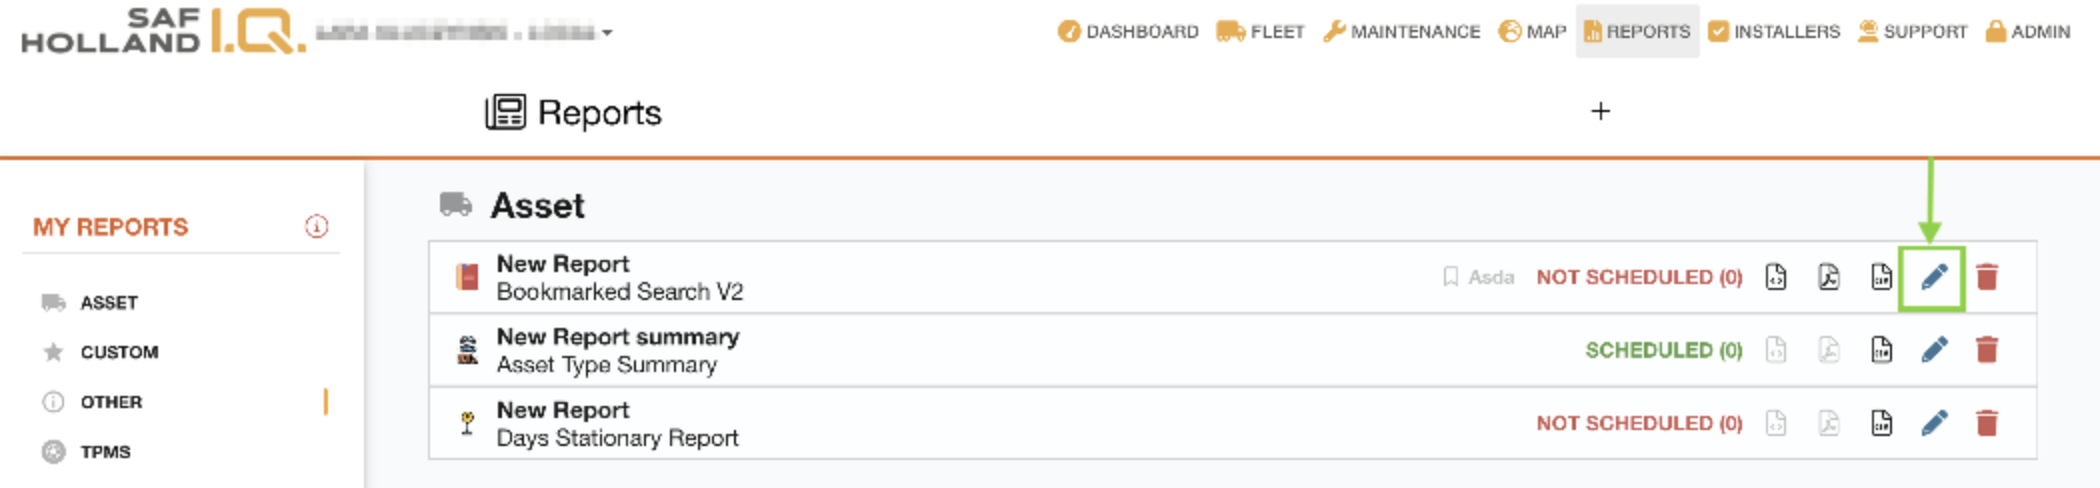Image resolution: width=2100 pixels, height=488 pixels.
Task: Click the add new report plus icon
Action: [1600, 111]
